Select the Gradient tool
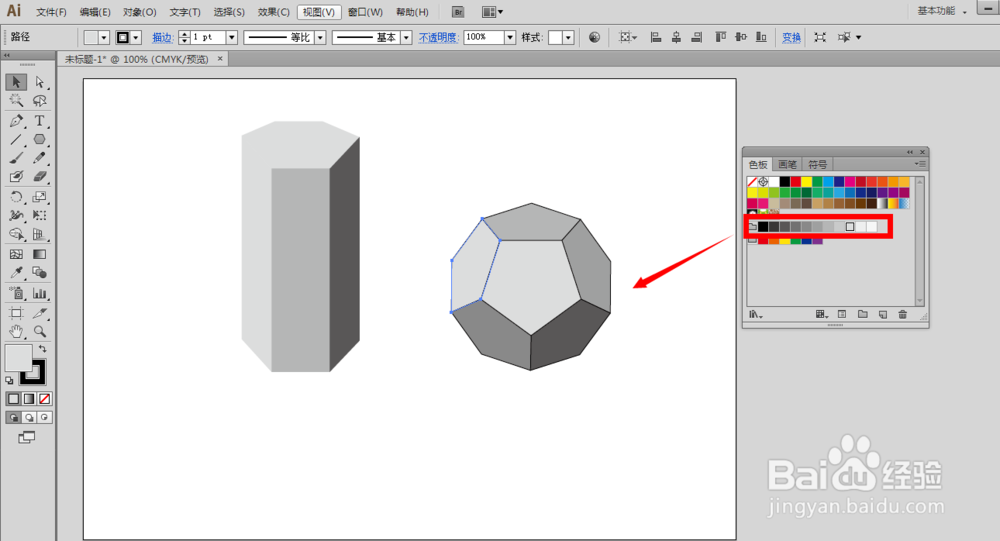 pyautogui.click(x=40, y=254)
